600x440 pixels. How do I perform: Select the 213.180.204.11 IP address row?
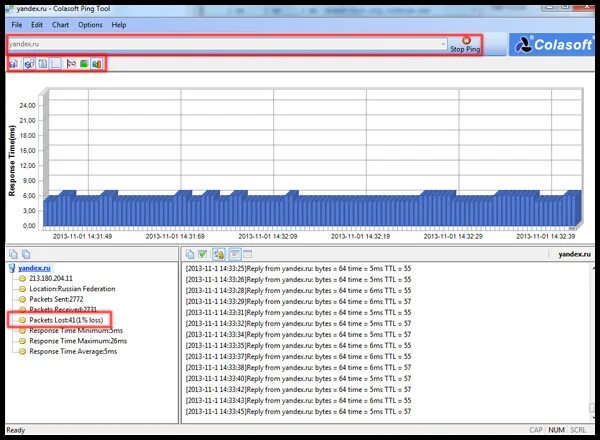click(x=51, y=278)
